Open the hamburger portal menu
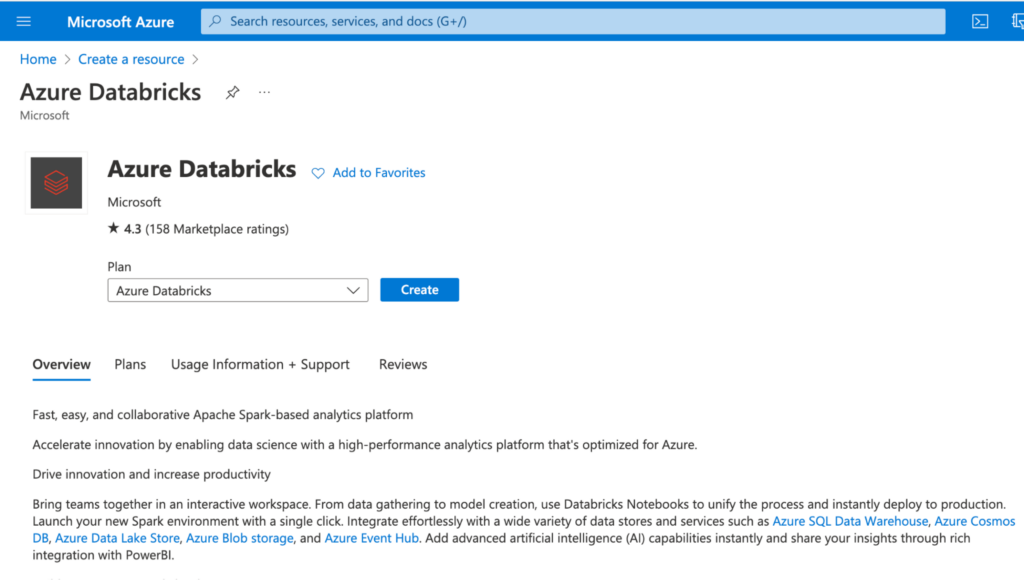 click(24, 21)
